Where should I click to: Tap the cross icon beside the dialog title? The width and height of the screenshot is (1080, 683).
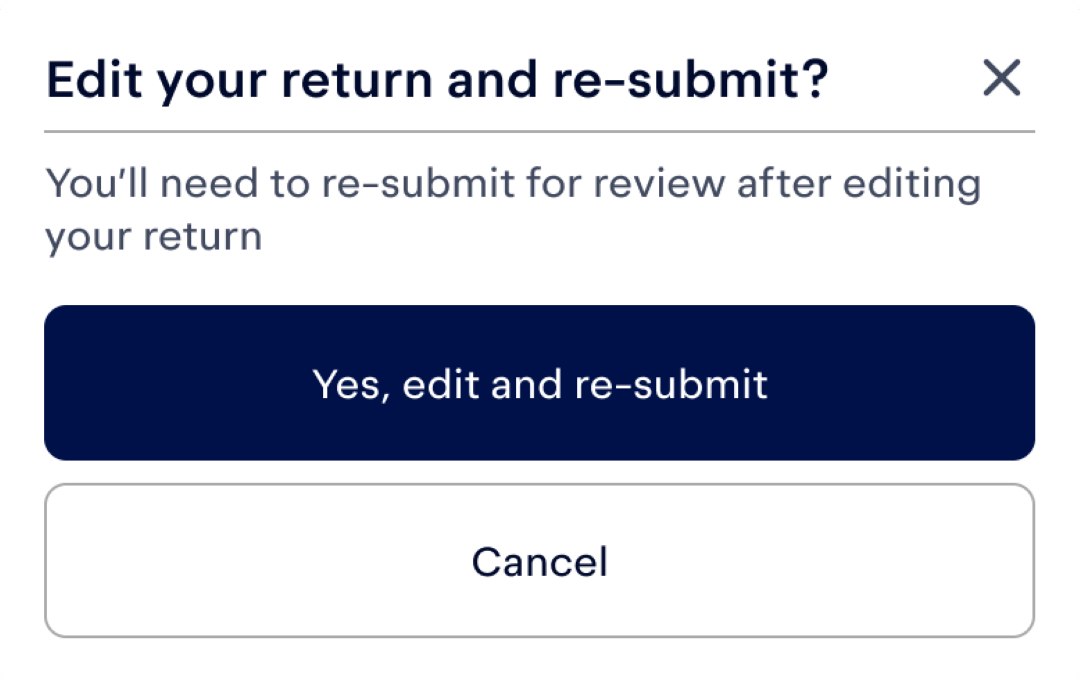click(1001, 77)
